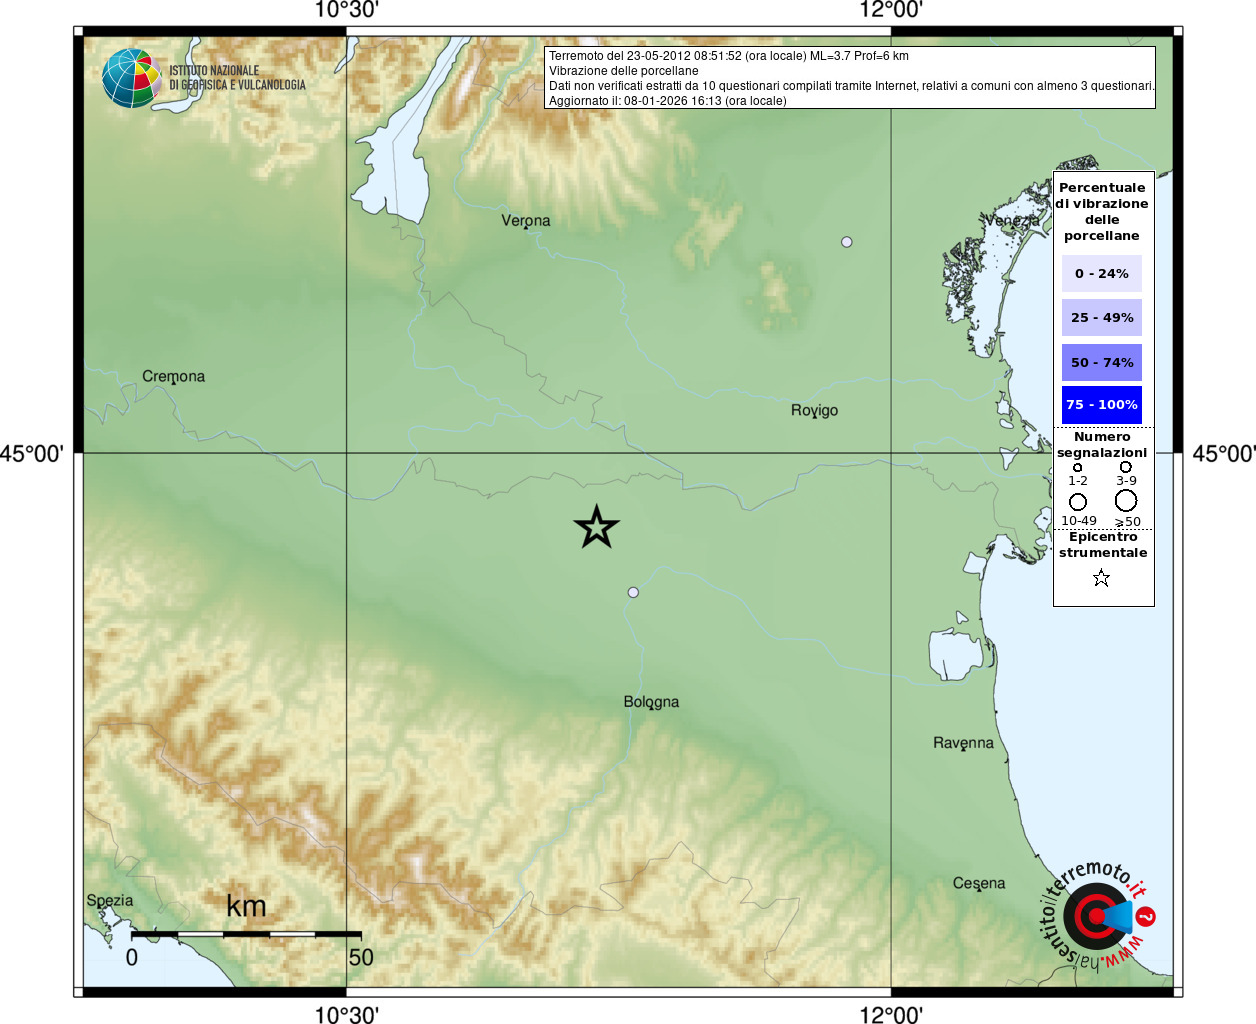Image resolution: width=1256 pixels, height=1024 pixels.
Task: Click the Terremoto del 23-05-2012 title line
Action: coord(728,56)
